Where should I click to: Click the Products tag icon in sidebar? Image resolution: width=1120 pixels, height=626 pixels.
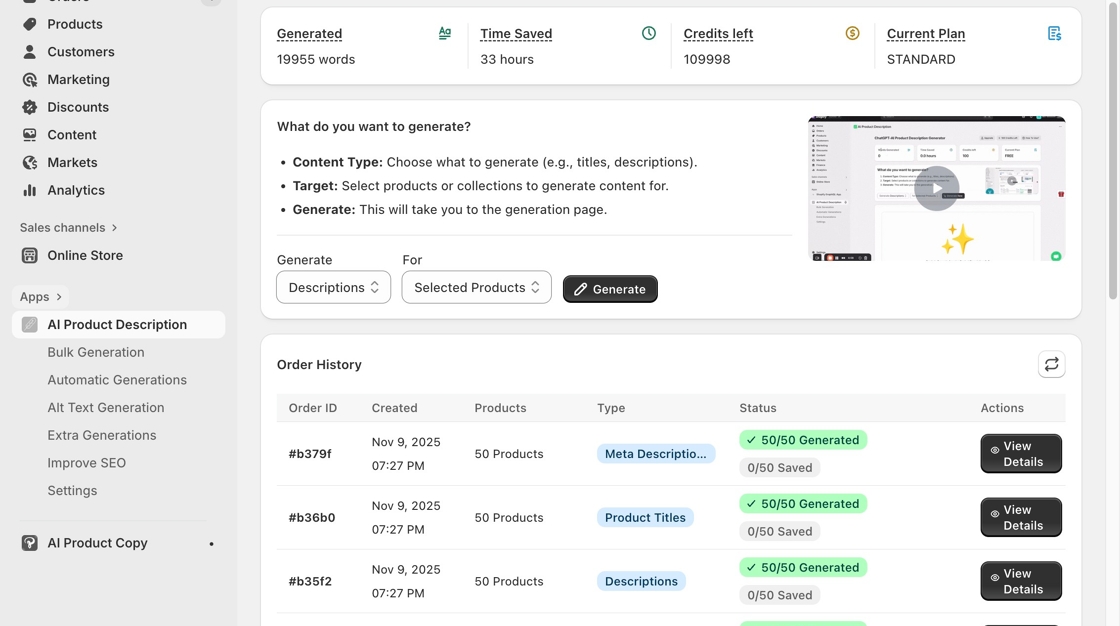point(30,24)
